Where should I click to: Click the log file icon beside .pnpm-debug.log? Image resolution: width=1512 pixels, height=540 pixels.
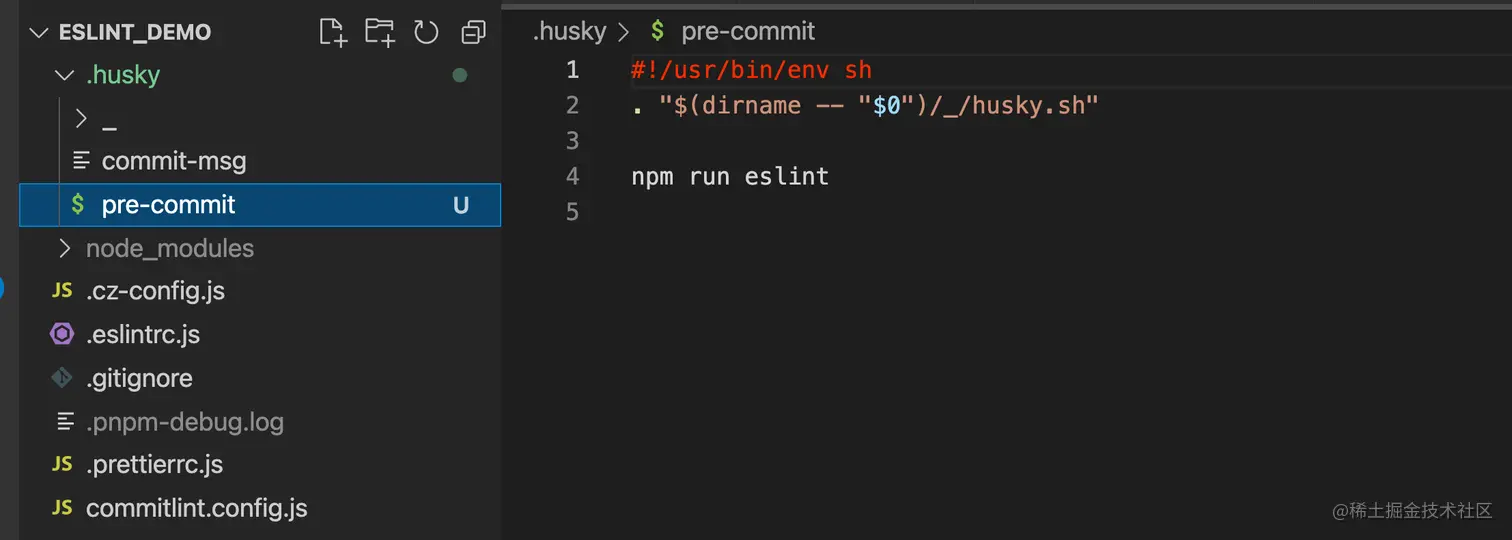coord(66,422)
